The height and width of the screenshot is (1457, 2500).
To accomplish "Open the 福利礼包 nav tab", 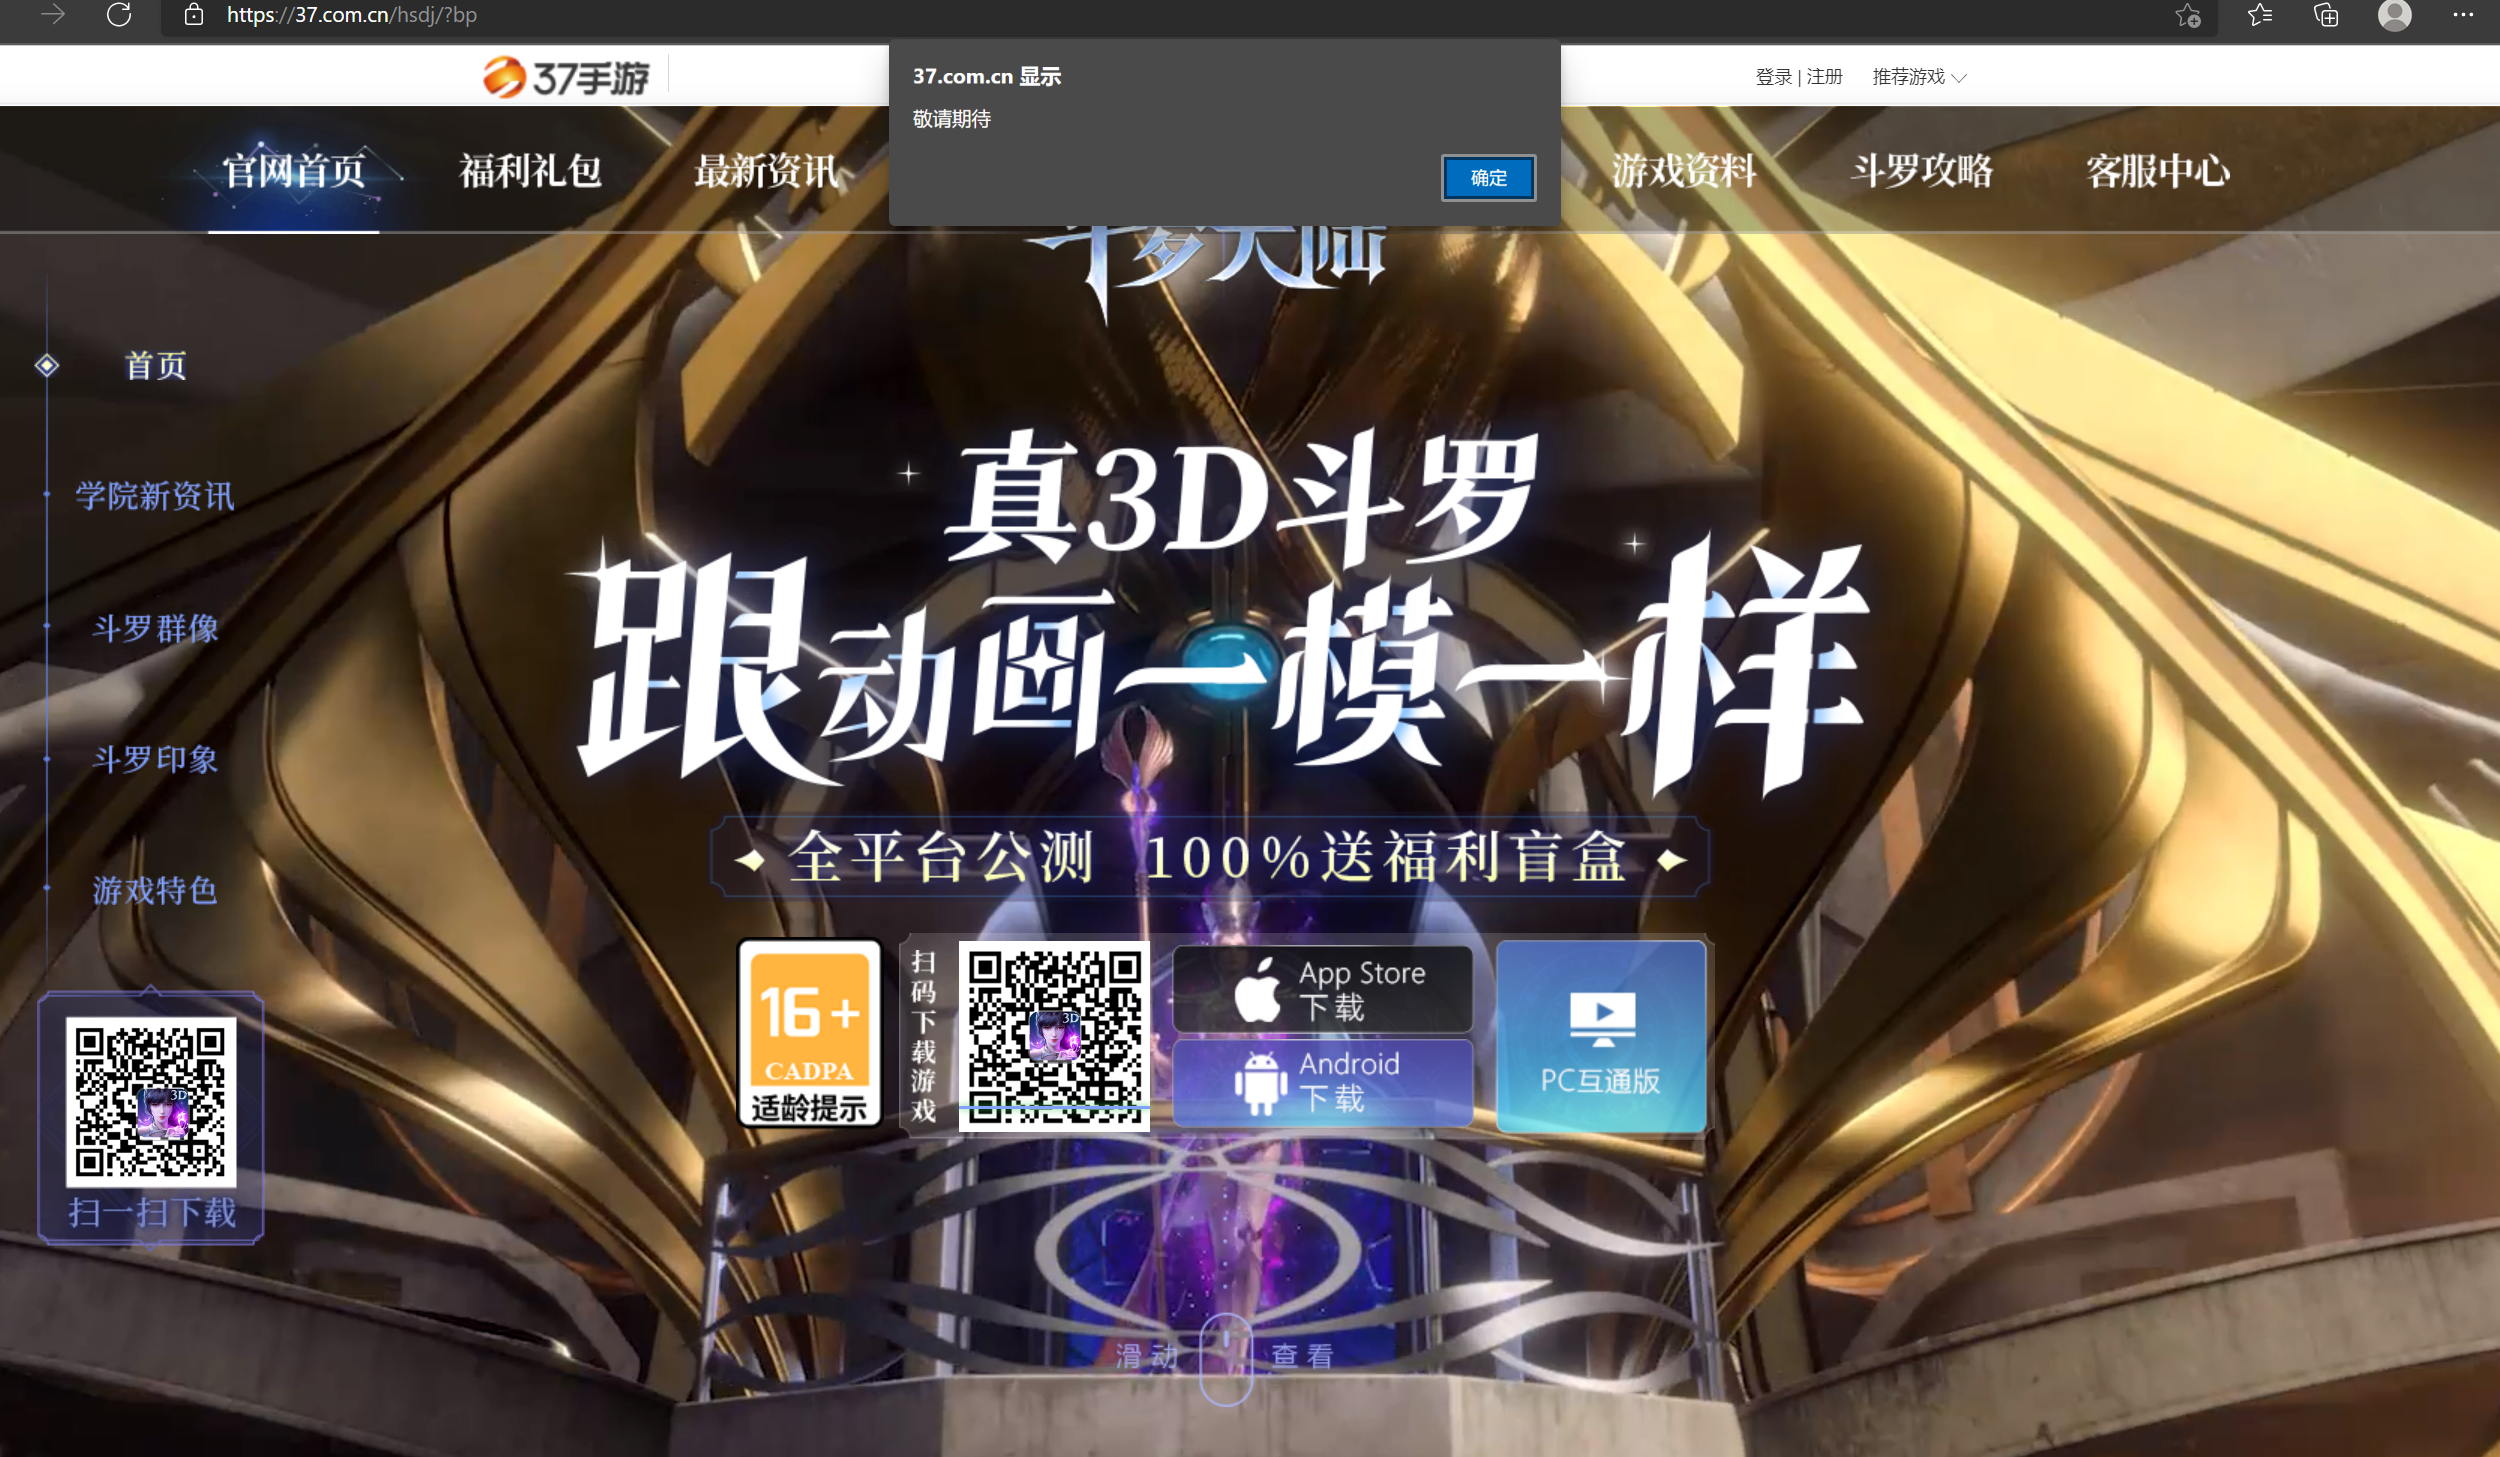I will [x=530, y=171].
